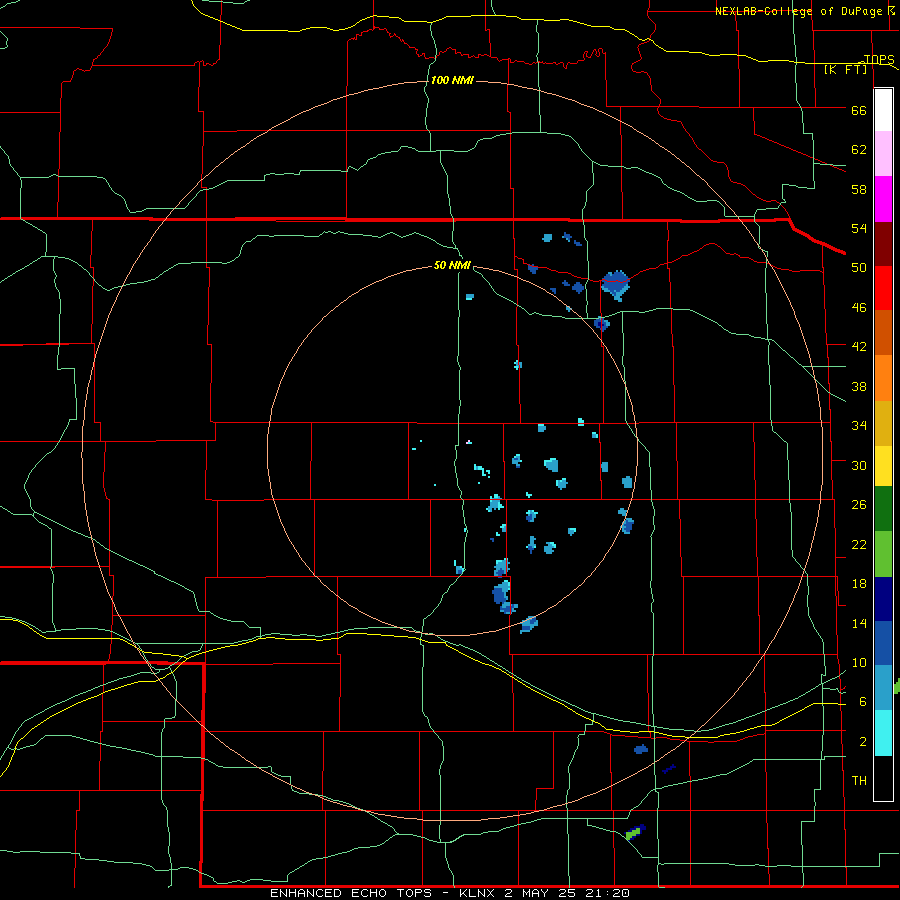The height and width of the screenshot is (900, 900).
Task: Click the black TH swatch in legend
Action: pyautogui.click(x=883, y=778)
